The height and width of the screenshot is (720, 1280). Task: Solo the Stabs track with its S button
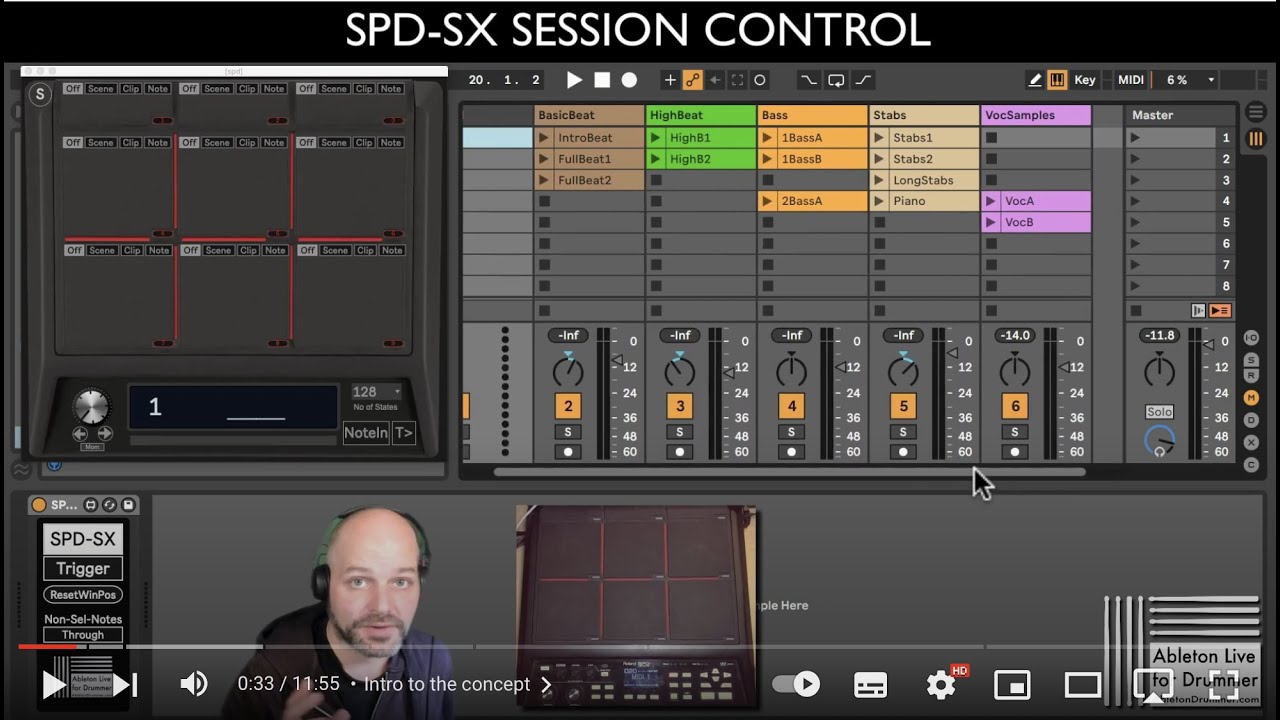click(903, 432)
